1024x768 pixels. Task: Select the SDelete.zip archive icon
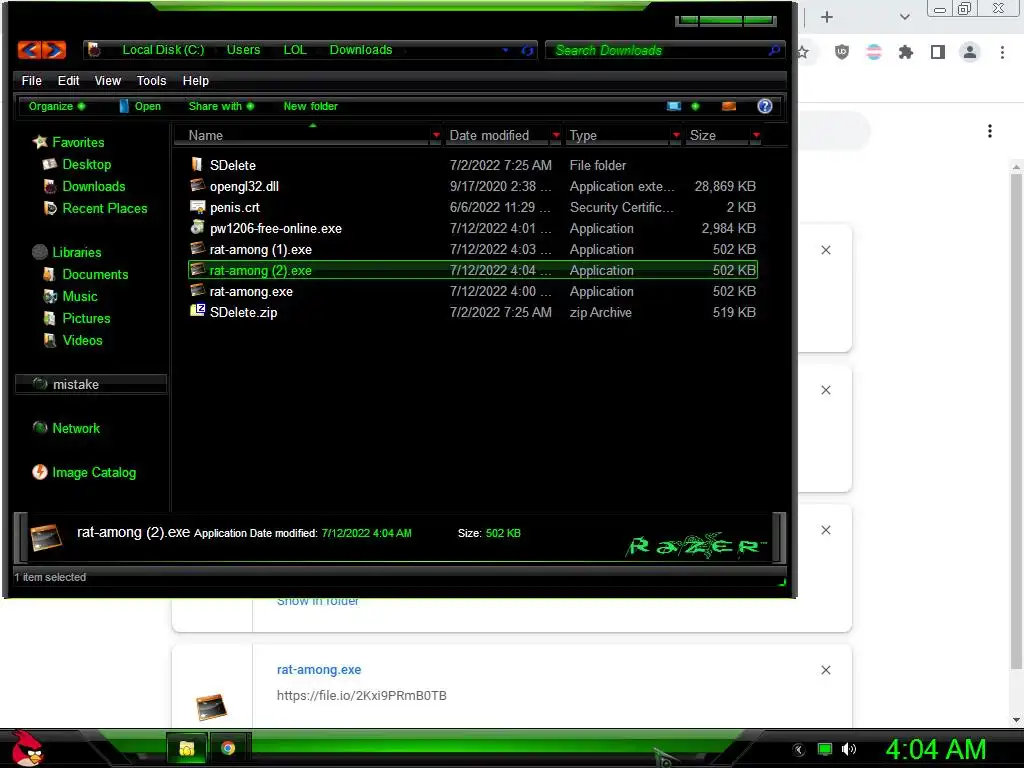click(197, 312)
